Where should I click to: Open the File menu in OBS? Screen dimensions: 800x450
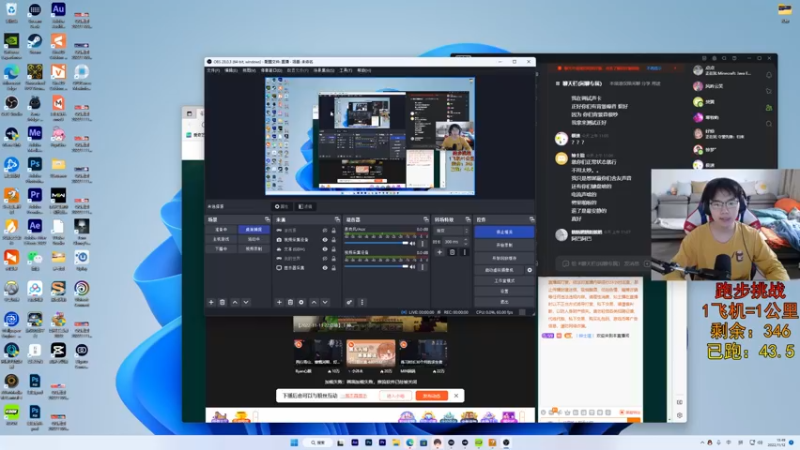213,70
